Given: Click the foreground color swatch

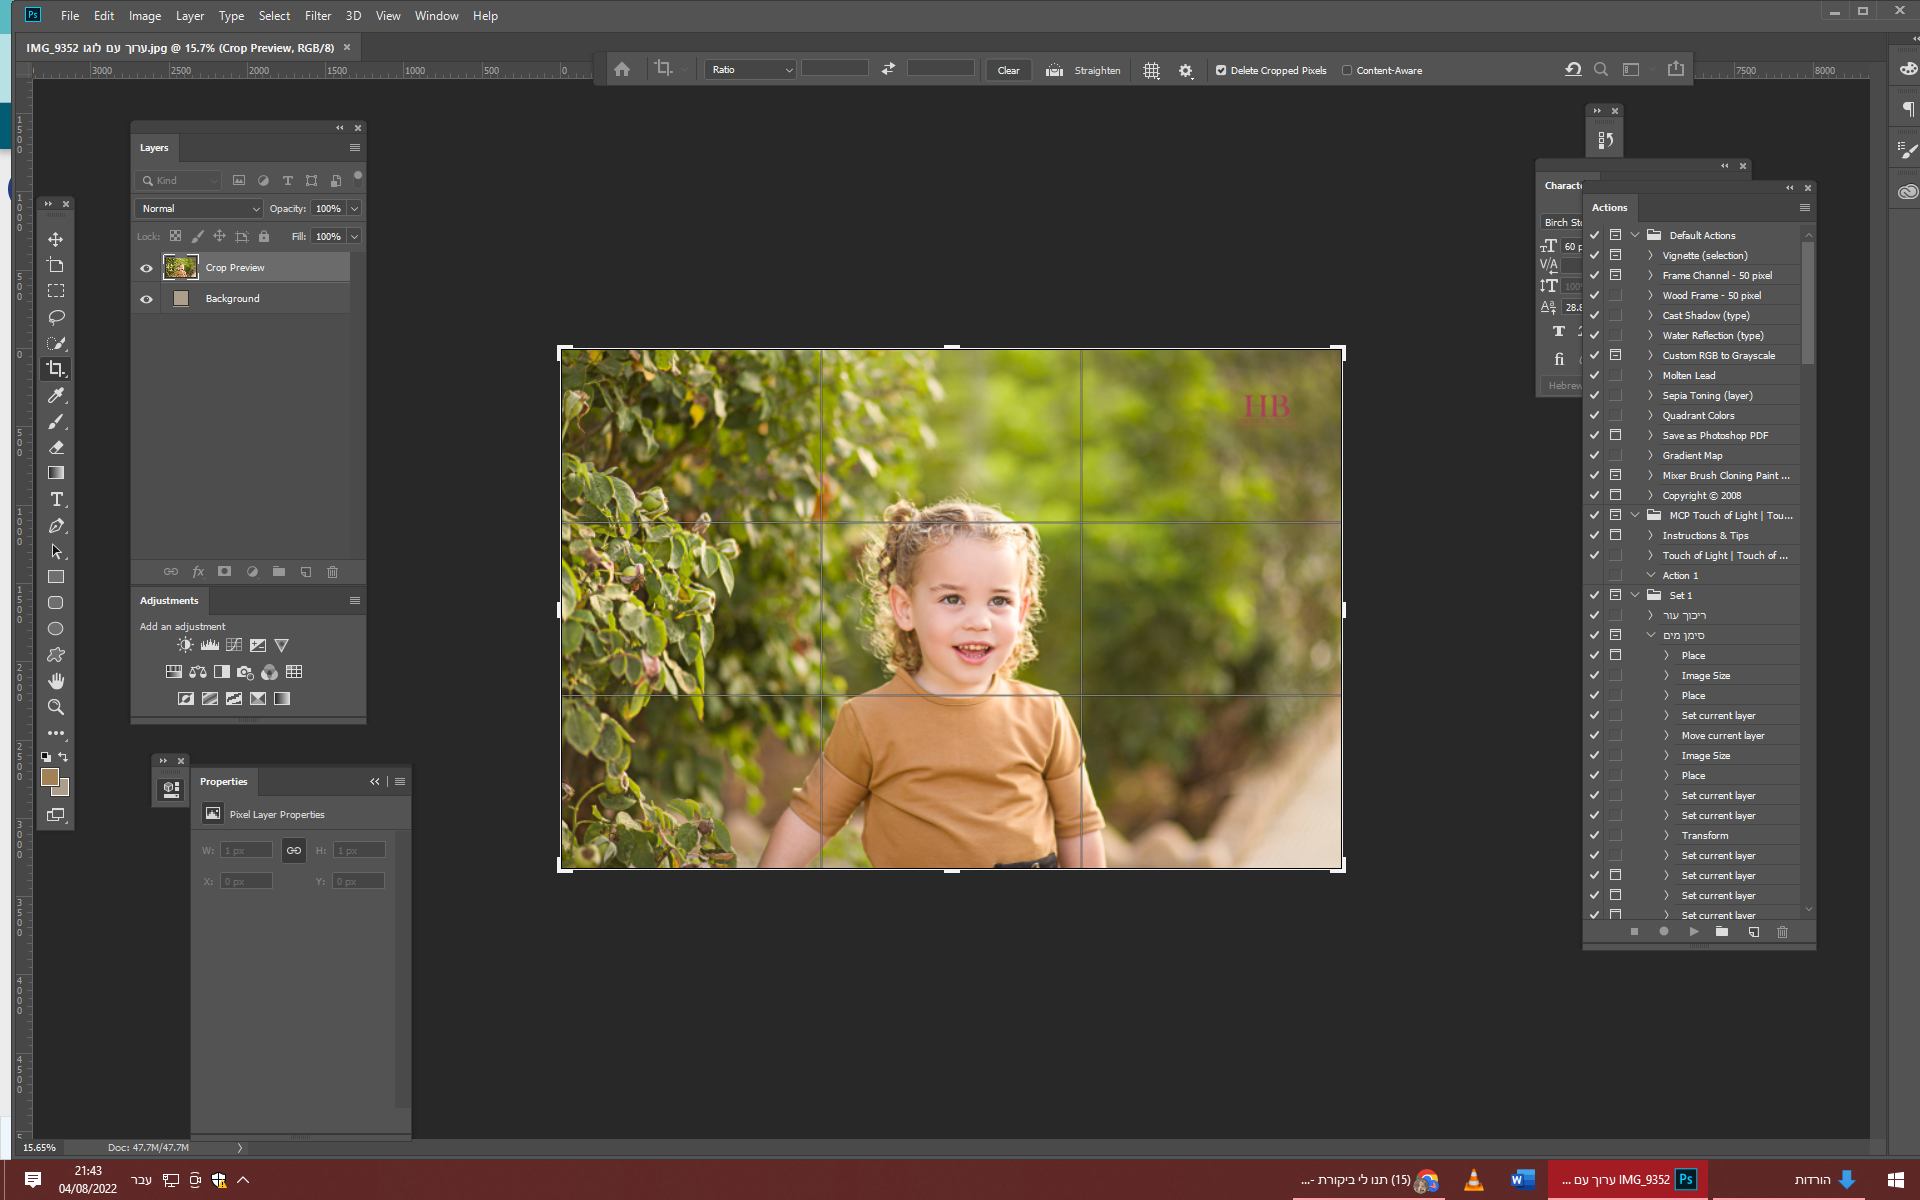Looking at the screenshot, I should click(x=49, y=777).
